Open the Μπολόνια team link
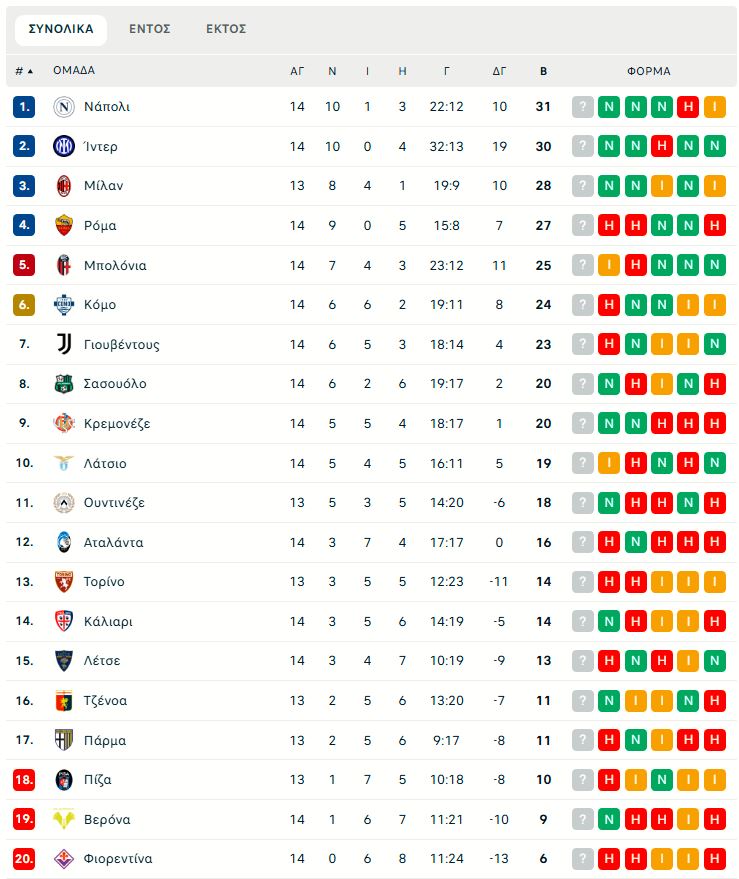The image size is (739, 879). [x=115, y=265]
